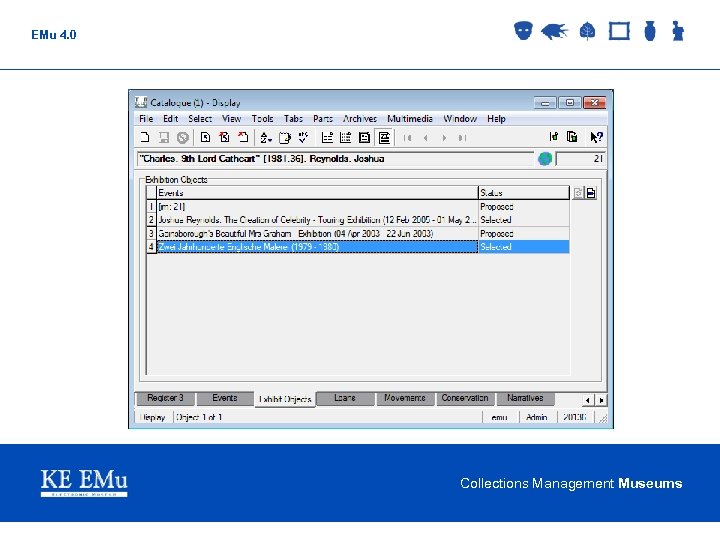Click the New Record toolbar icon

pos(145,137)
